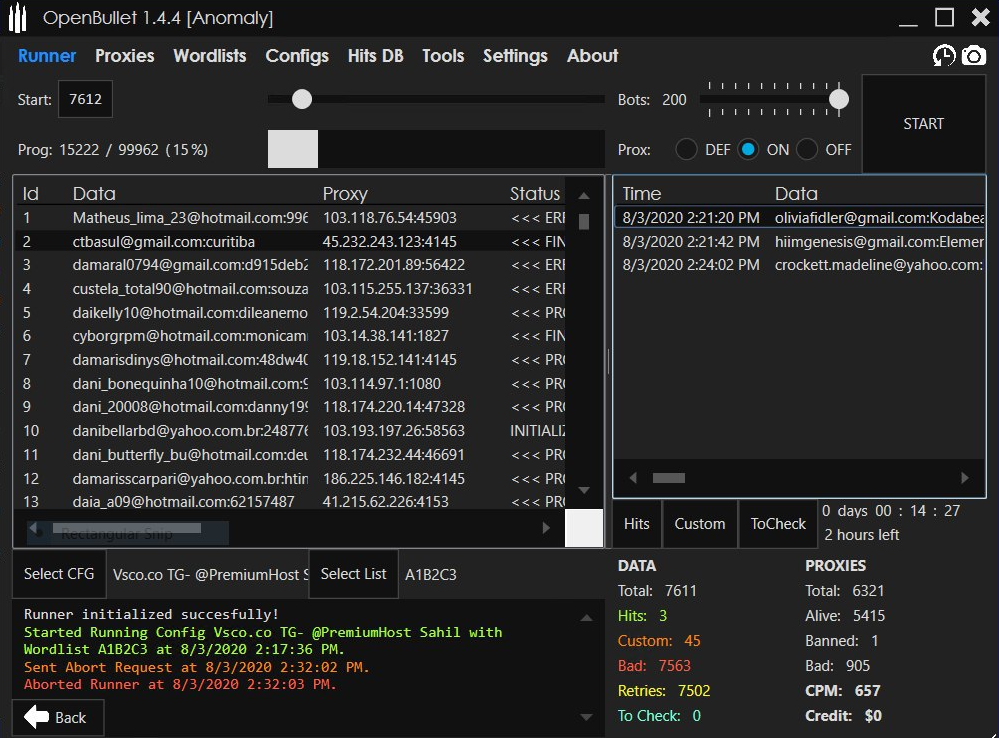Click the up arrow of the log panel
This screenshot has height=738, width=999.
(x=587, y=618)
